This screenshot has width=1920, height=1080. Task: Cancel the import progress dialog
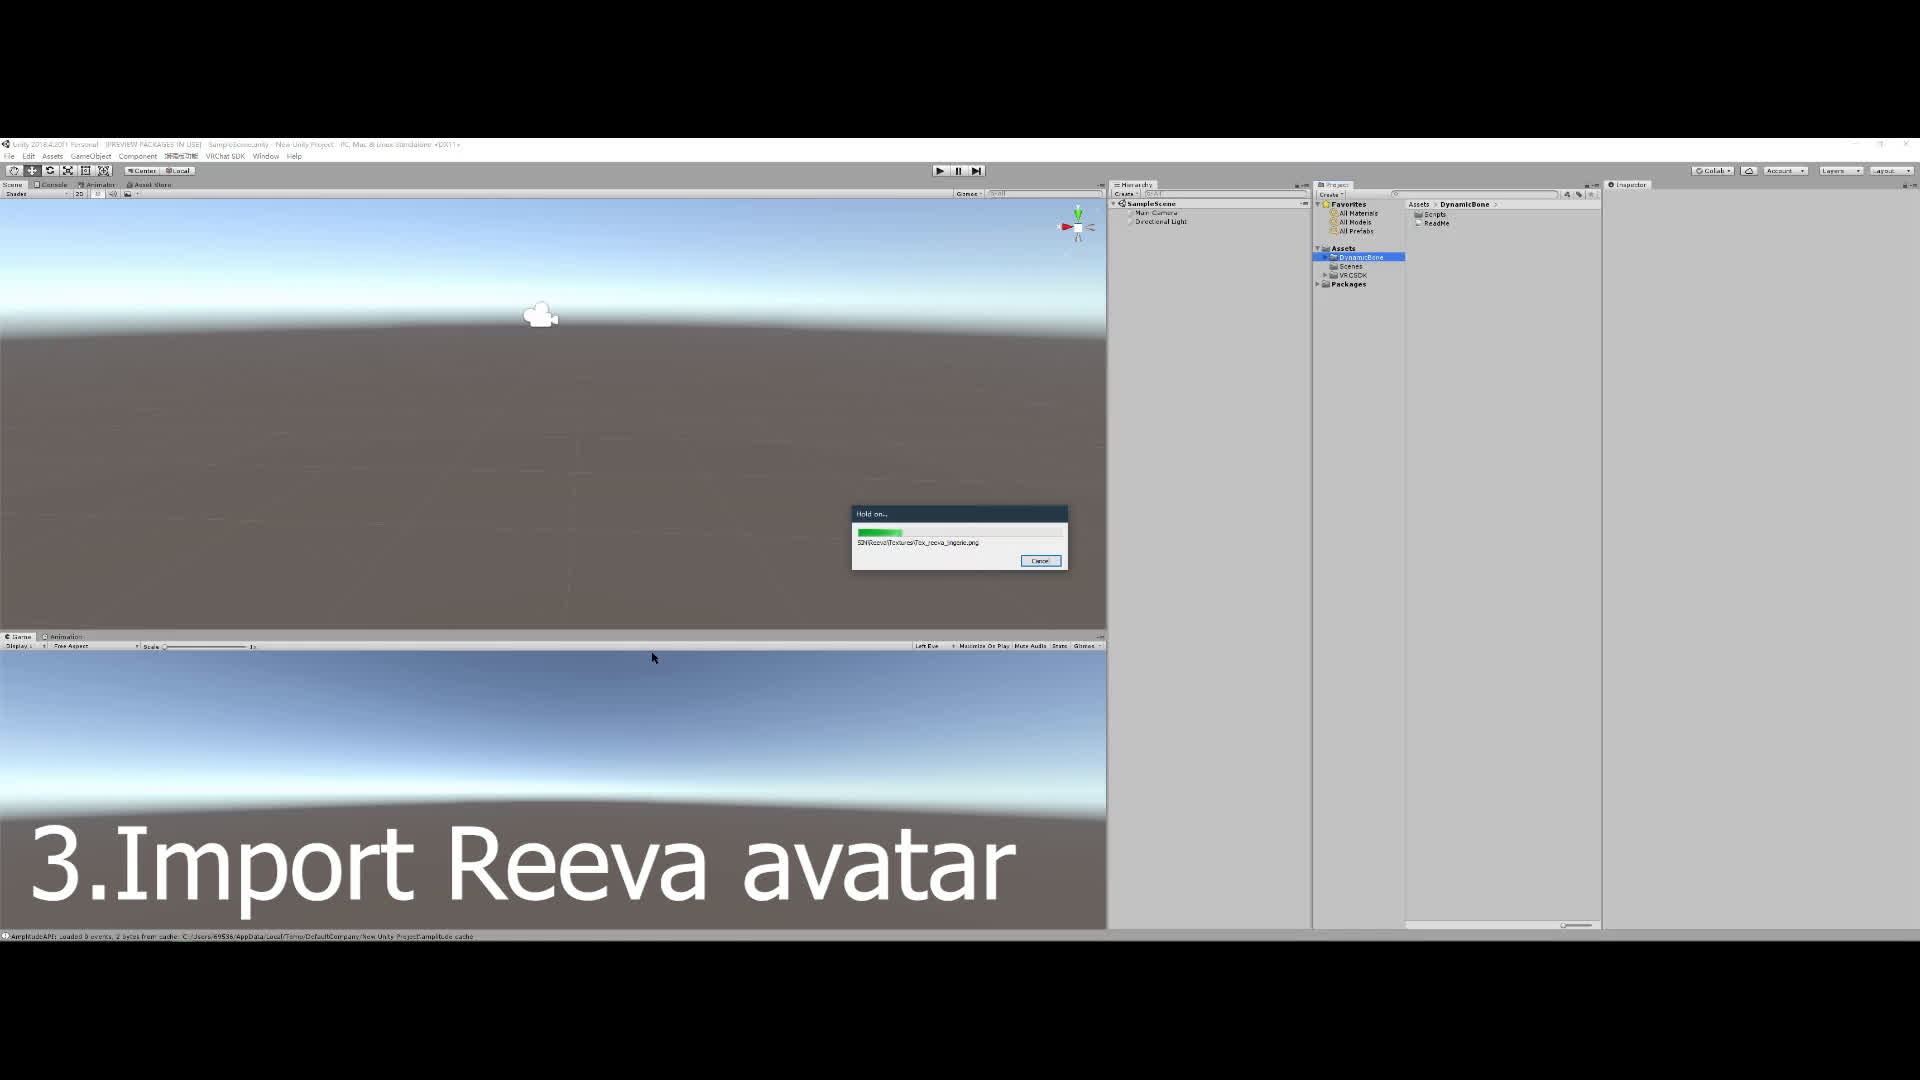(1041, 561)
